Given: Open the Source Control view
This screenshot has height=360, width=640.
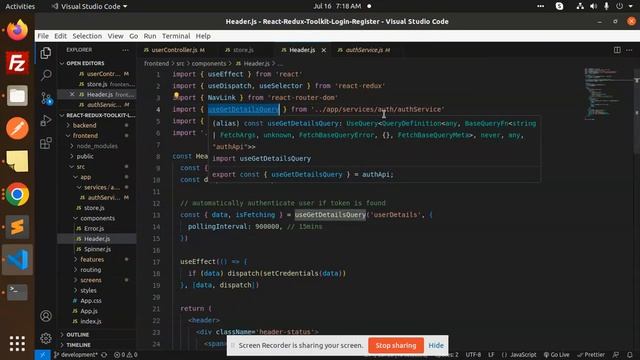Looking at the screenshot, I should (x=46, y=98).
